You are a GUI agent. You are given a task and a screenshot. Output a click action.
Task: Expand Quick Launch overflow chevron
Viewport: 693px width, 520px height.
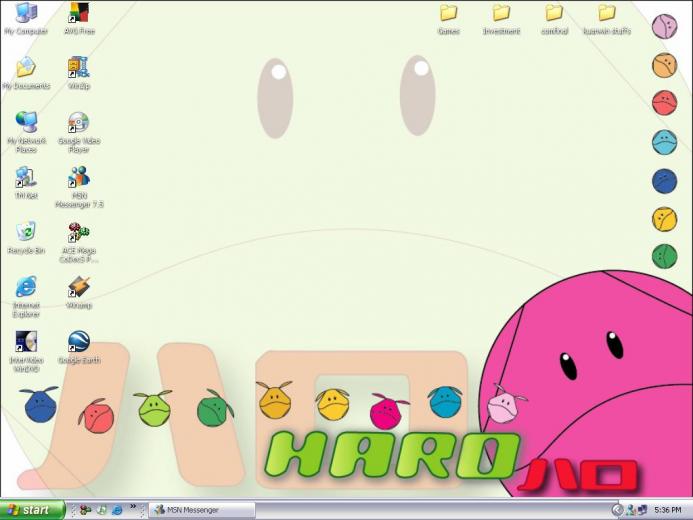[x=133, y=506]
